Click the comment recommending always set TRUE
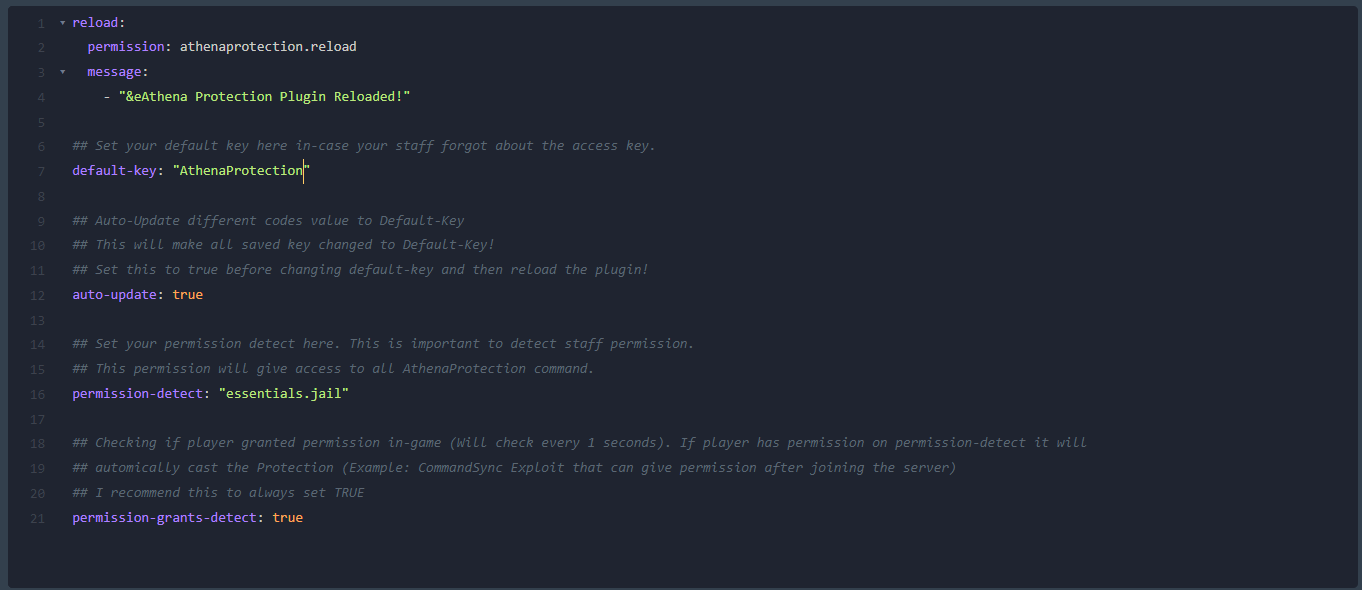Image resolution: width=1362 pixels, height=590 pixels. pos(218,493)
